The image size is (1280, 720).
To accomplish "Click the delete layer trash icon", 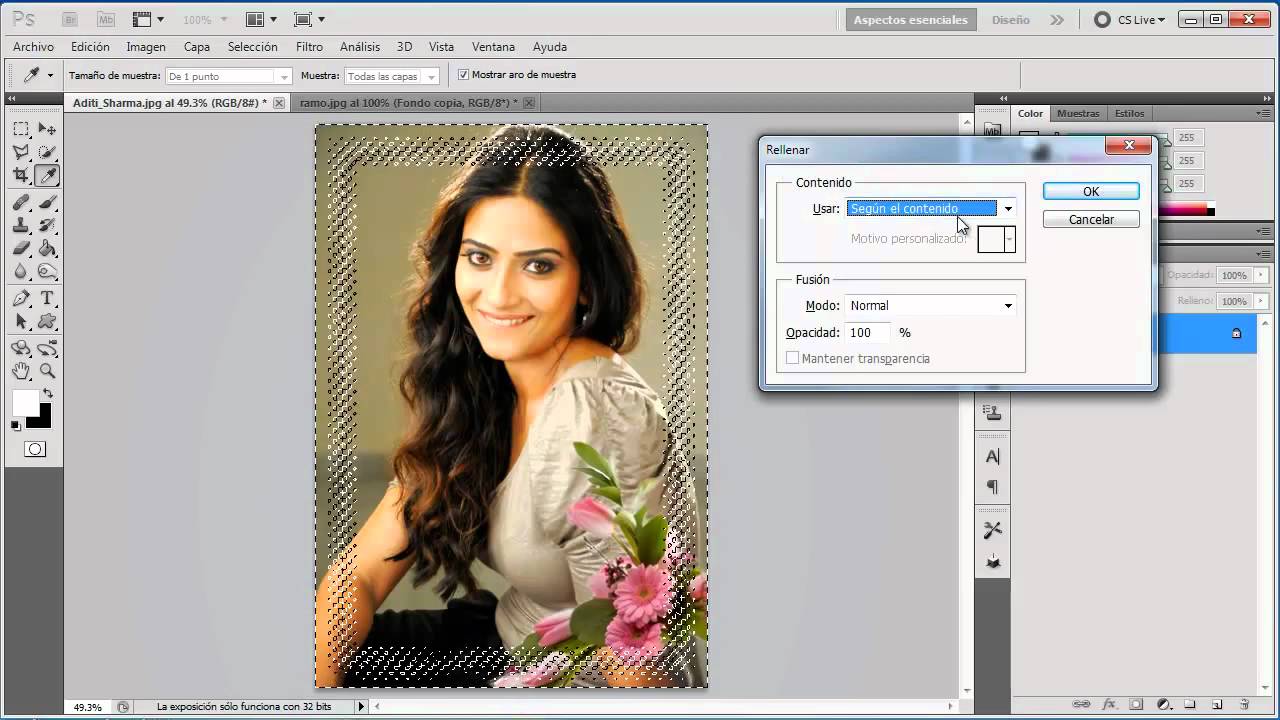I will click(x=1244, y=704).
